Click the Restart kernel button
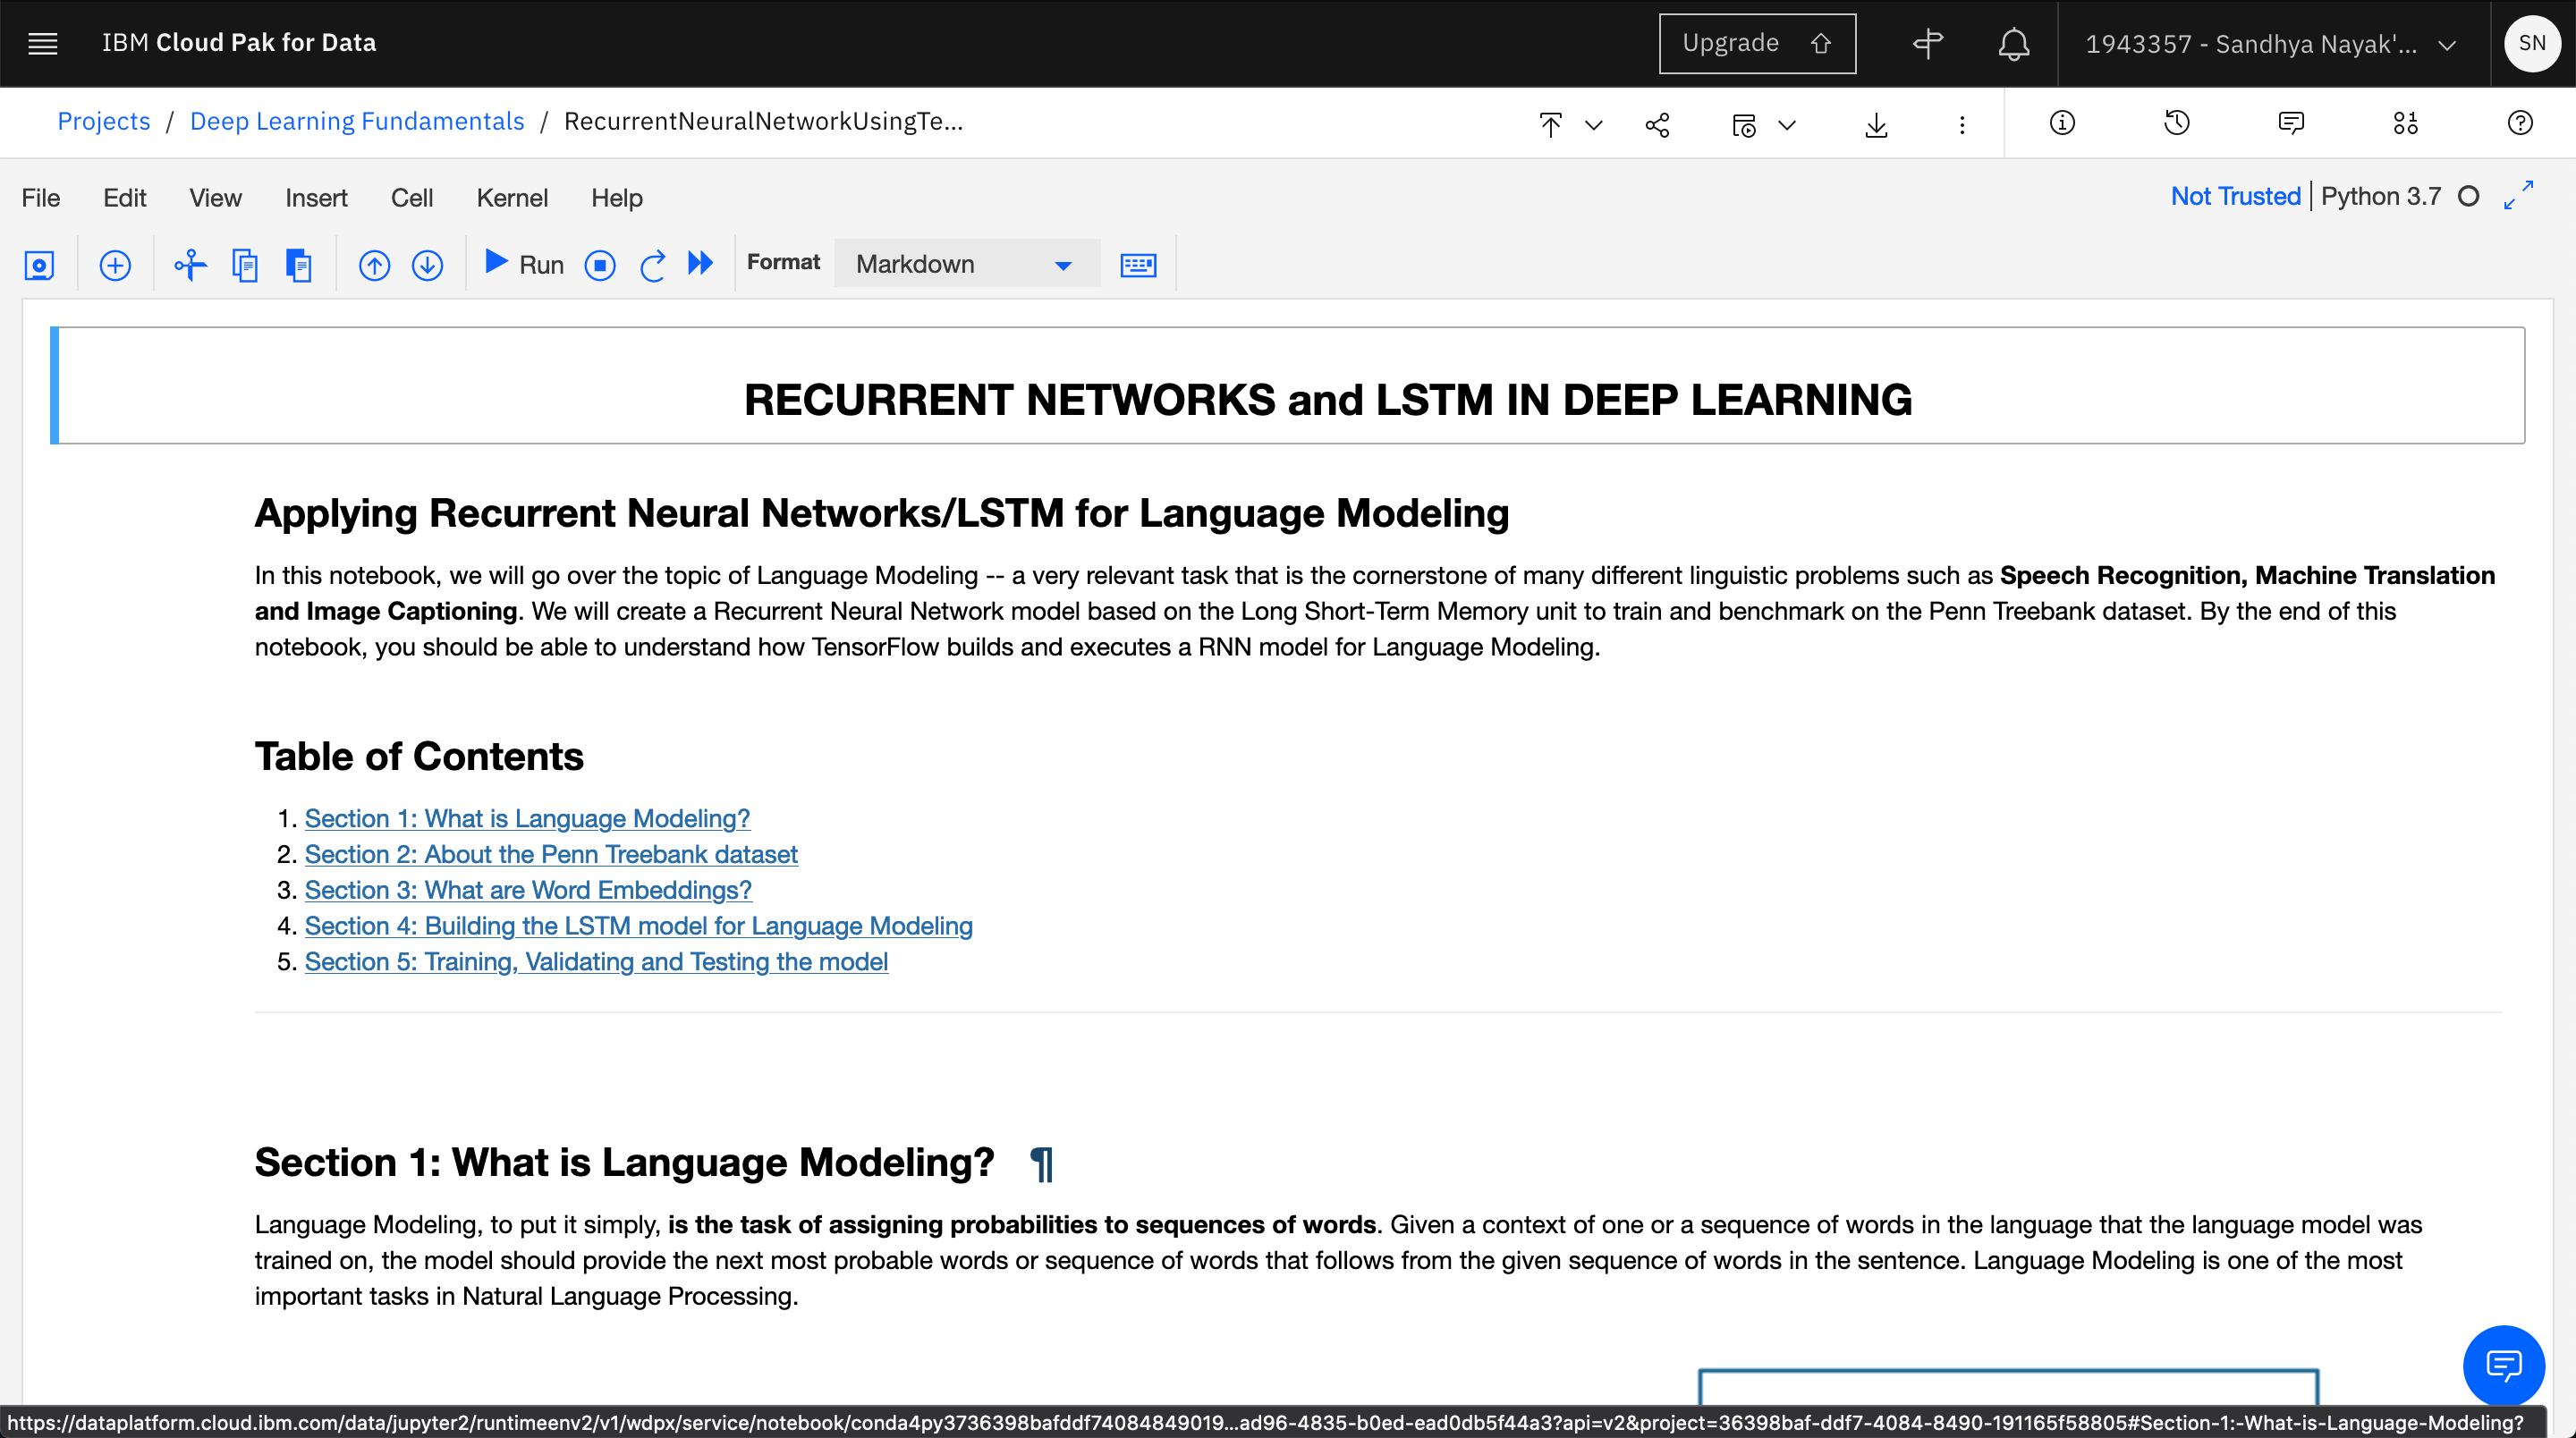The image size is (2576, 1438). point(653,264)
